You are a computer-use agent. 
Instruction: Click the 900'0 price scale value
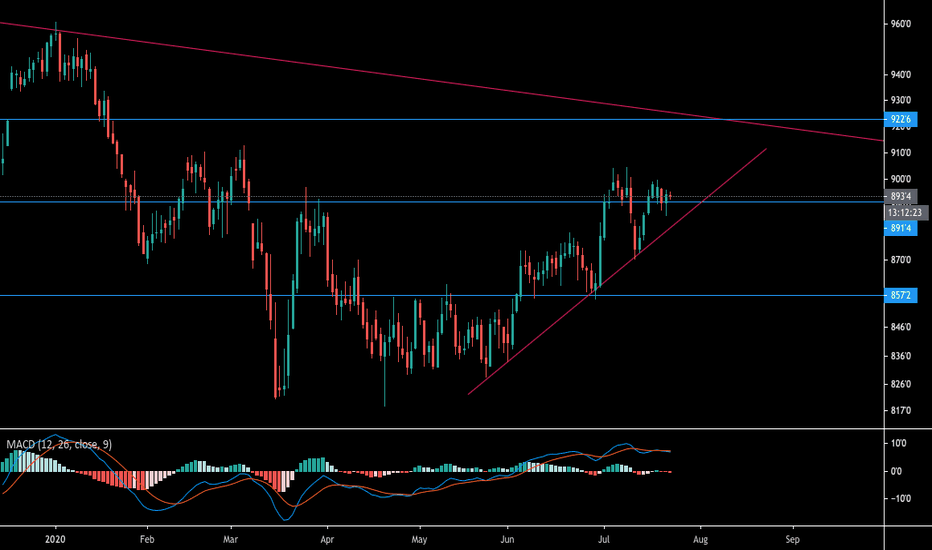[900, 179]
